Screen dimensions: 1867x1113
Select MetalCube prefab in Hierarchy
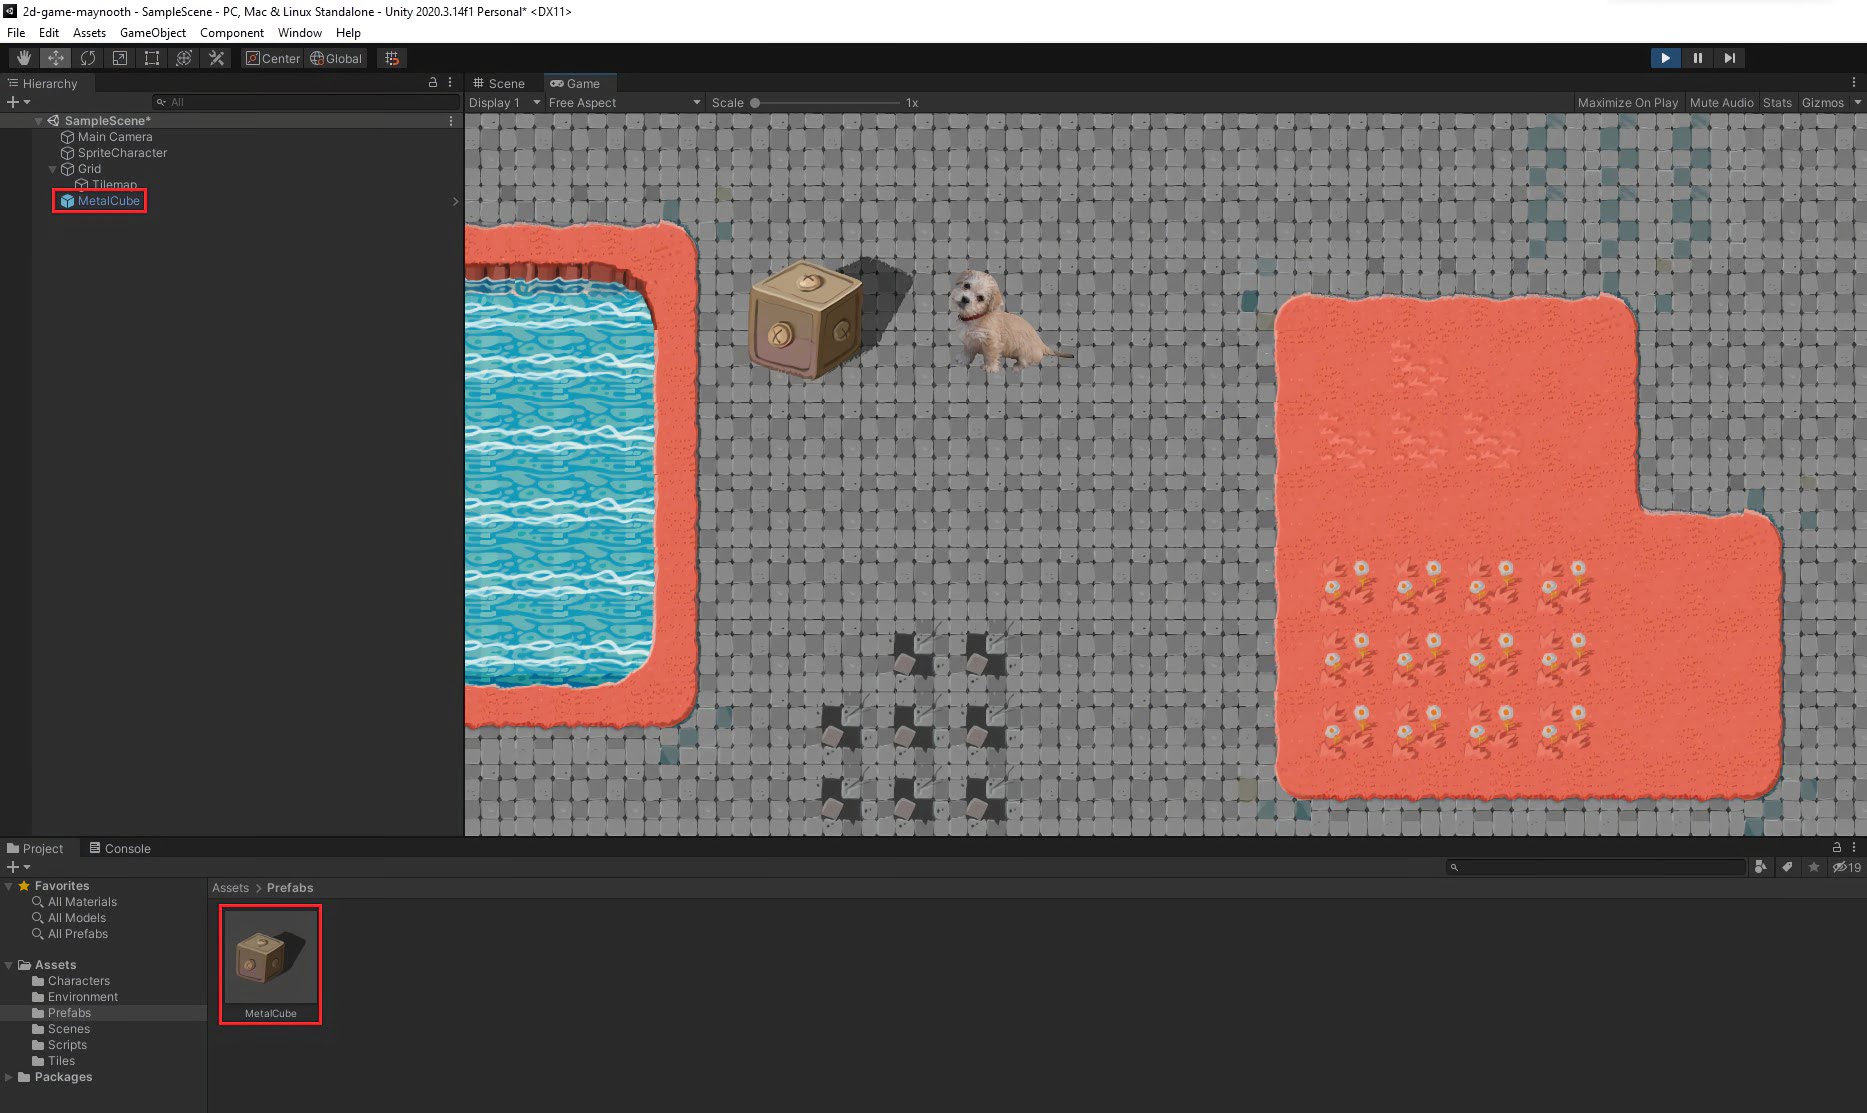click(108, 201)
